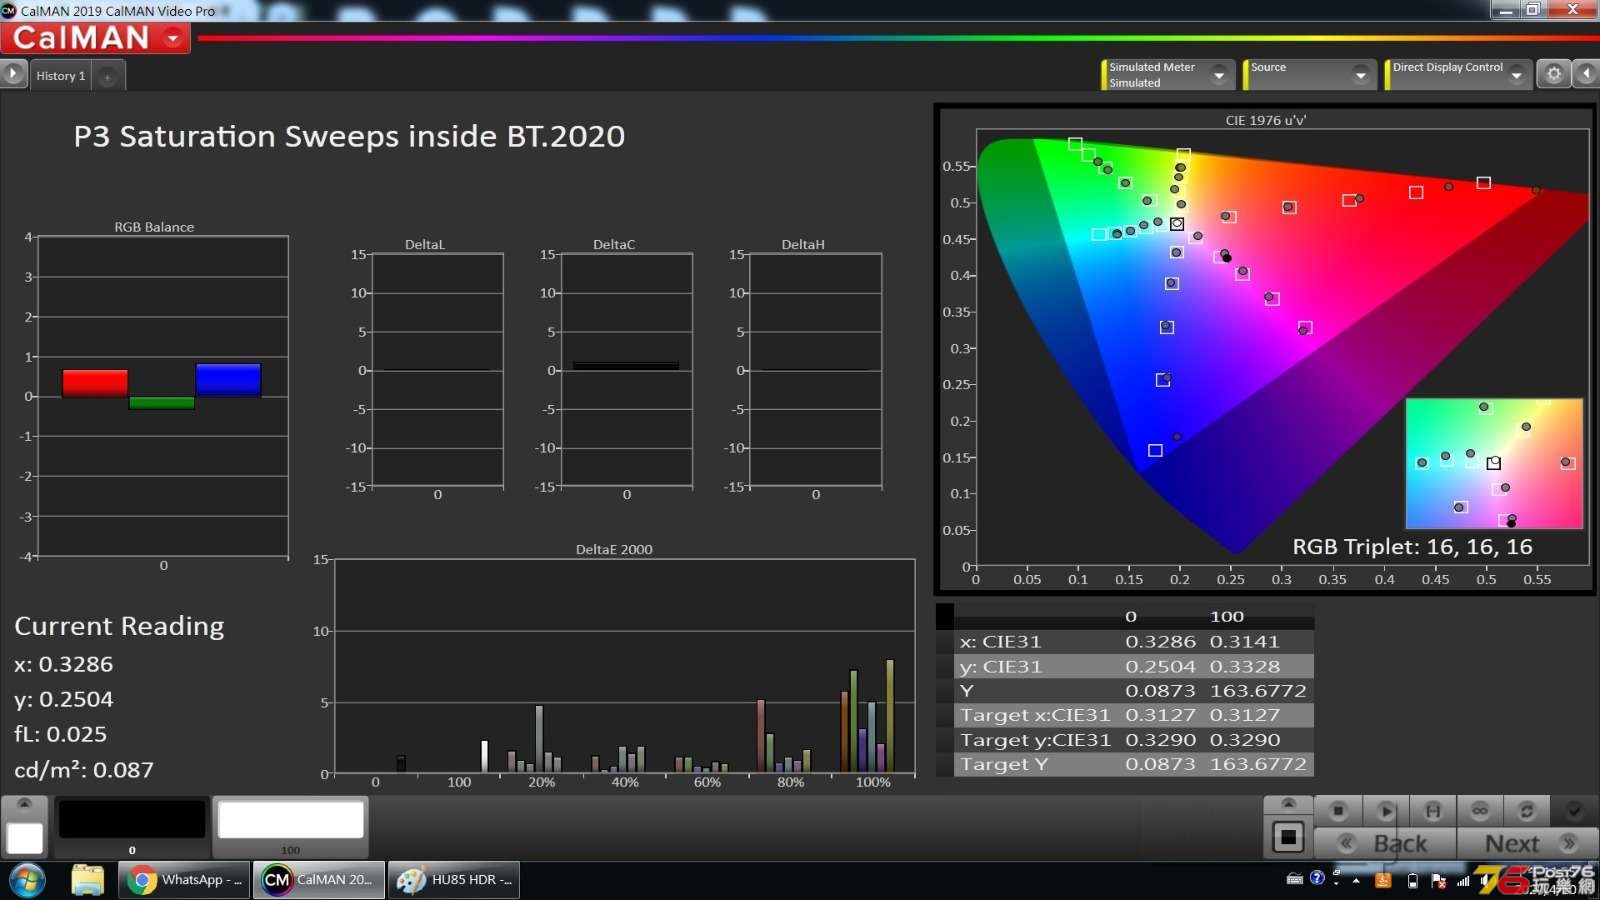The image size is (1600, 900).
Task: Show hidden system tray icons arrow
Action: pyautogui.click(x=1356, y=881)
